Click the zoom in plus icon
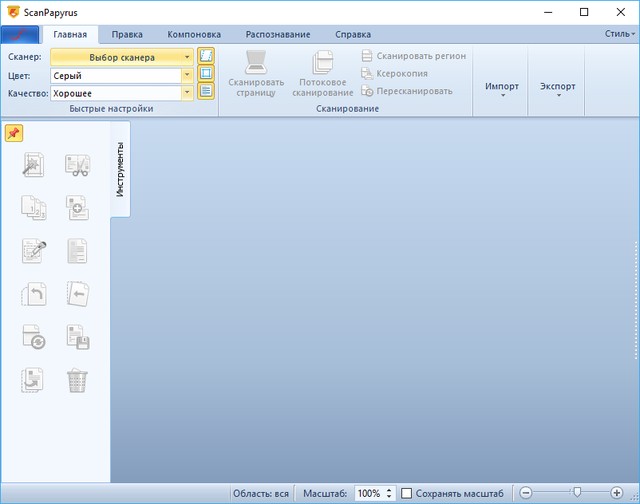The height and width of the screenshot is (504, 640). pos(616,493)
